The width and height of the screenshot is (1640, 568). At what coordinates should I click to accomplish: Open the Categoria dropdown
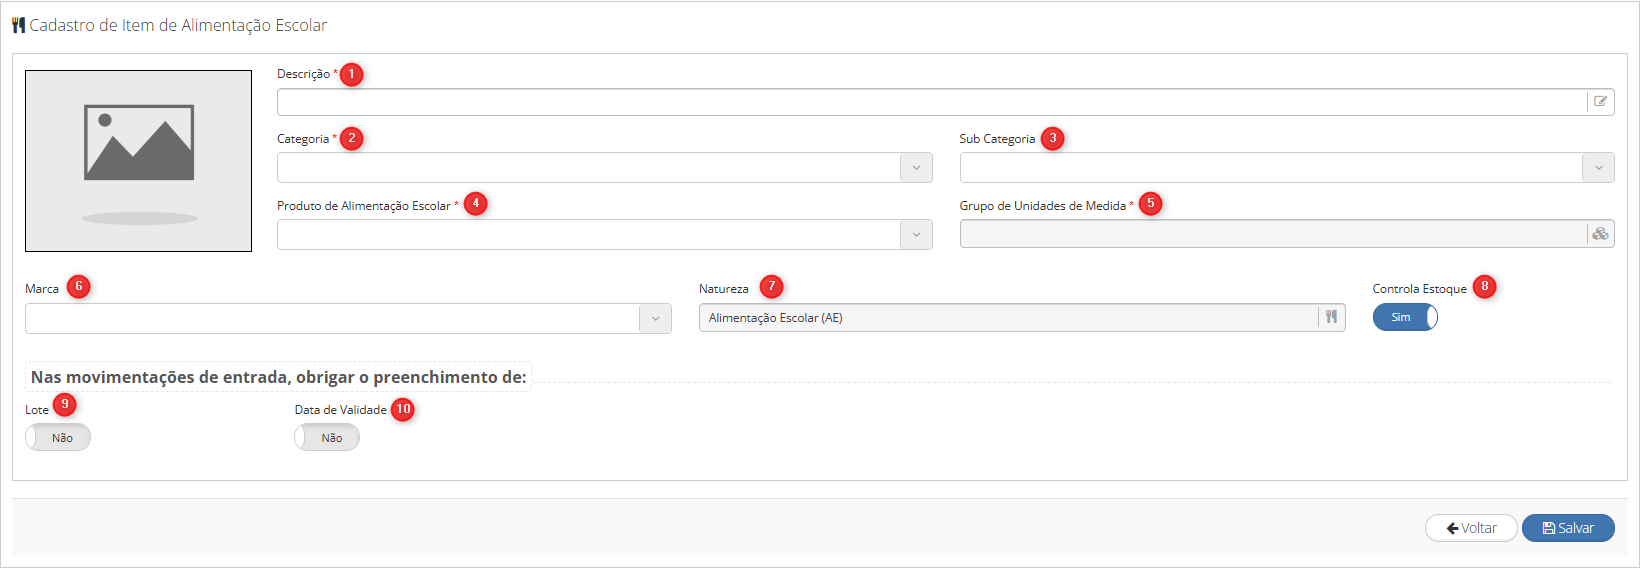coord(605,167)
